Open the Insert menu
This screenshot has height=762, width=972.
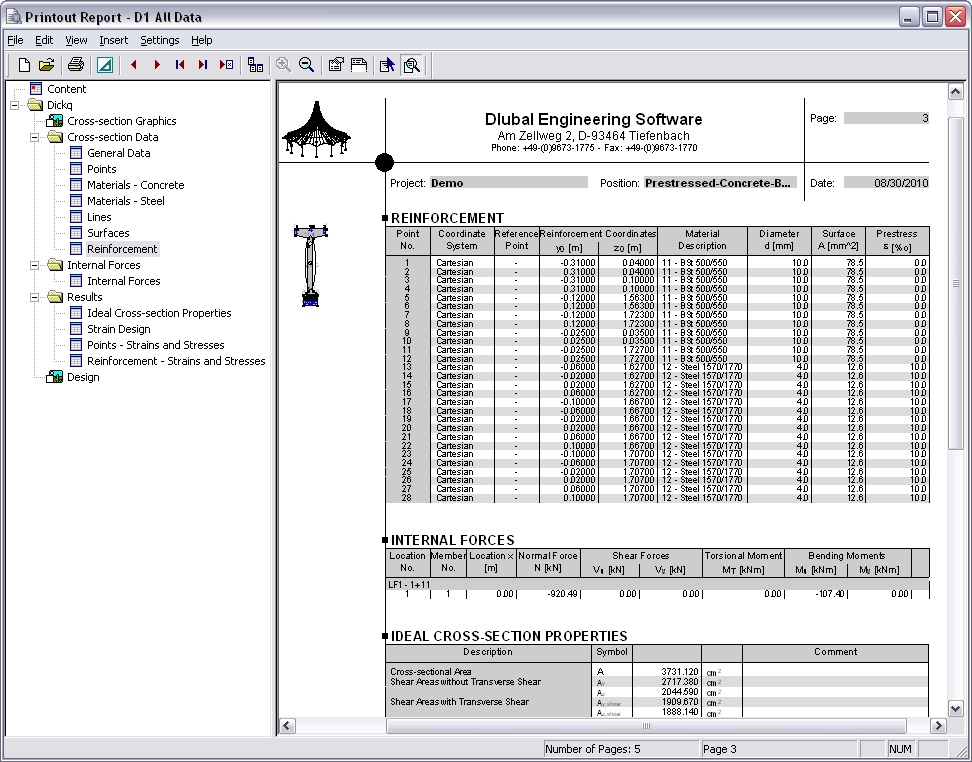tap(113, 40)
